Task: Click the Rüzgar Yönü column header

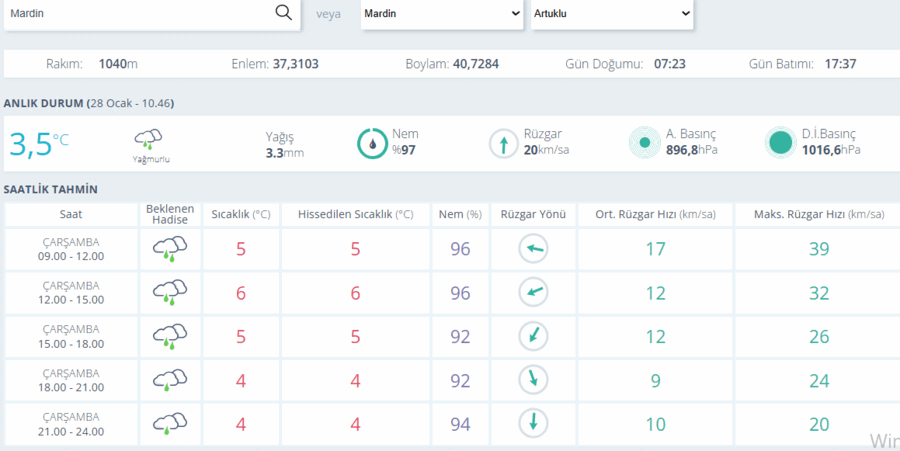Action: point(533,215)
